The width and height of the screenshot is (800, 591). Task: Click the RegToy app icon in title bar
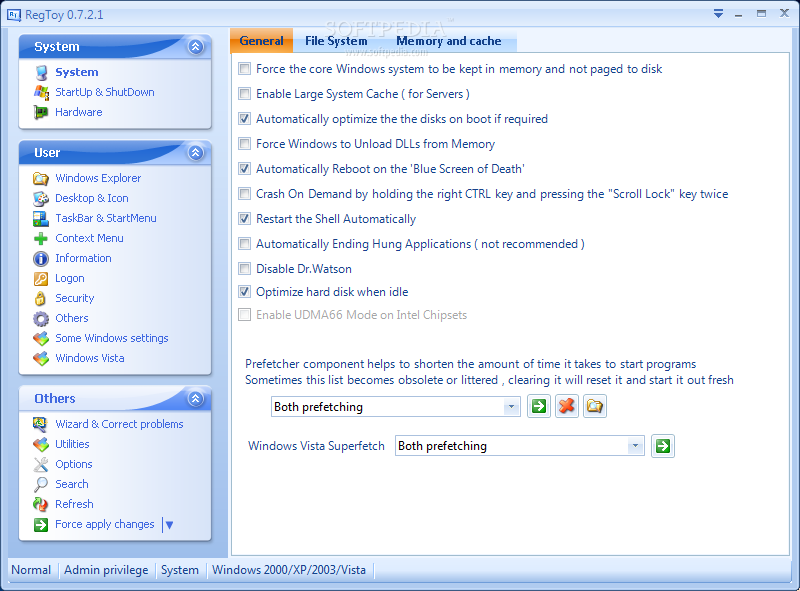(x=14, y=15)
